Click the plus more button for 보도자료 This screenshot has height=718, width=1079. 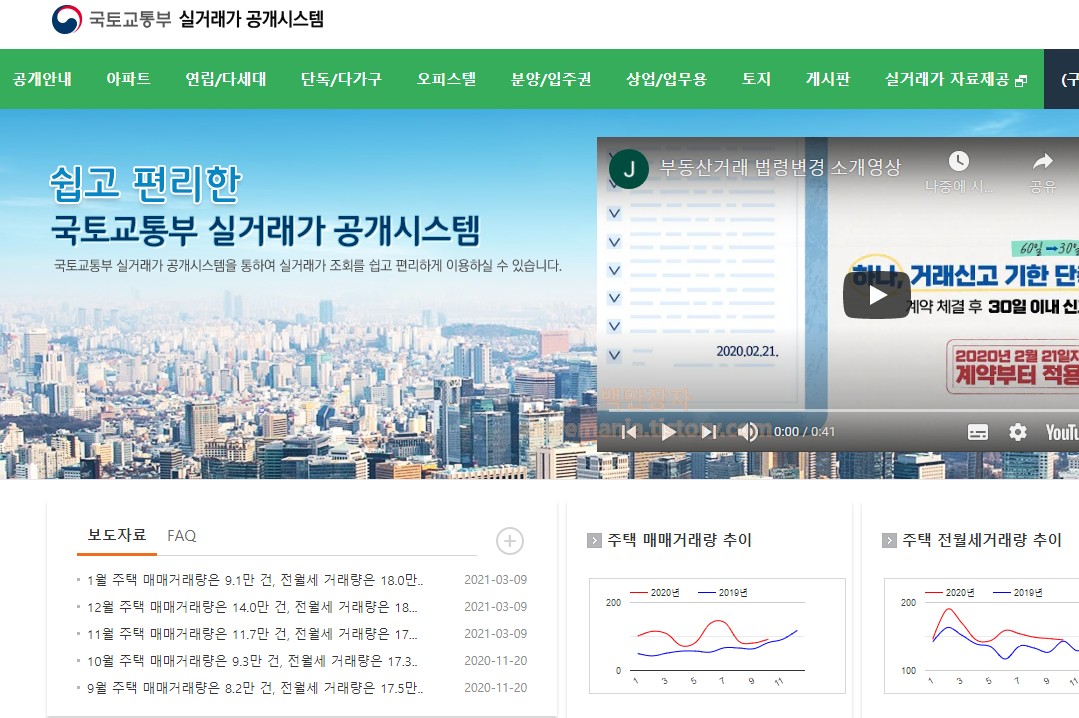(510, 541)
